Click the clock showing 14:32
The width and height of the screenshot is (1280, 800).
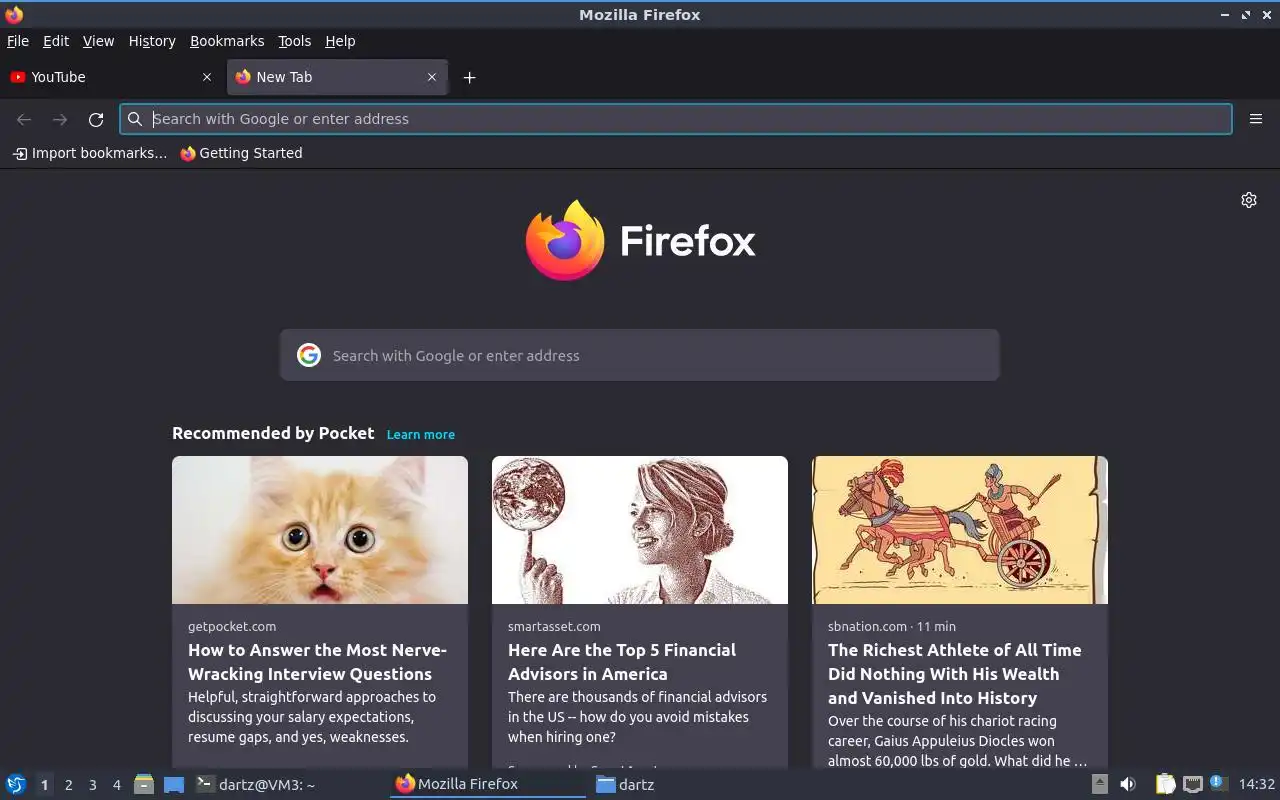pyautogui.click(x=1257, y=784)
